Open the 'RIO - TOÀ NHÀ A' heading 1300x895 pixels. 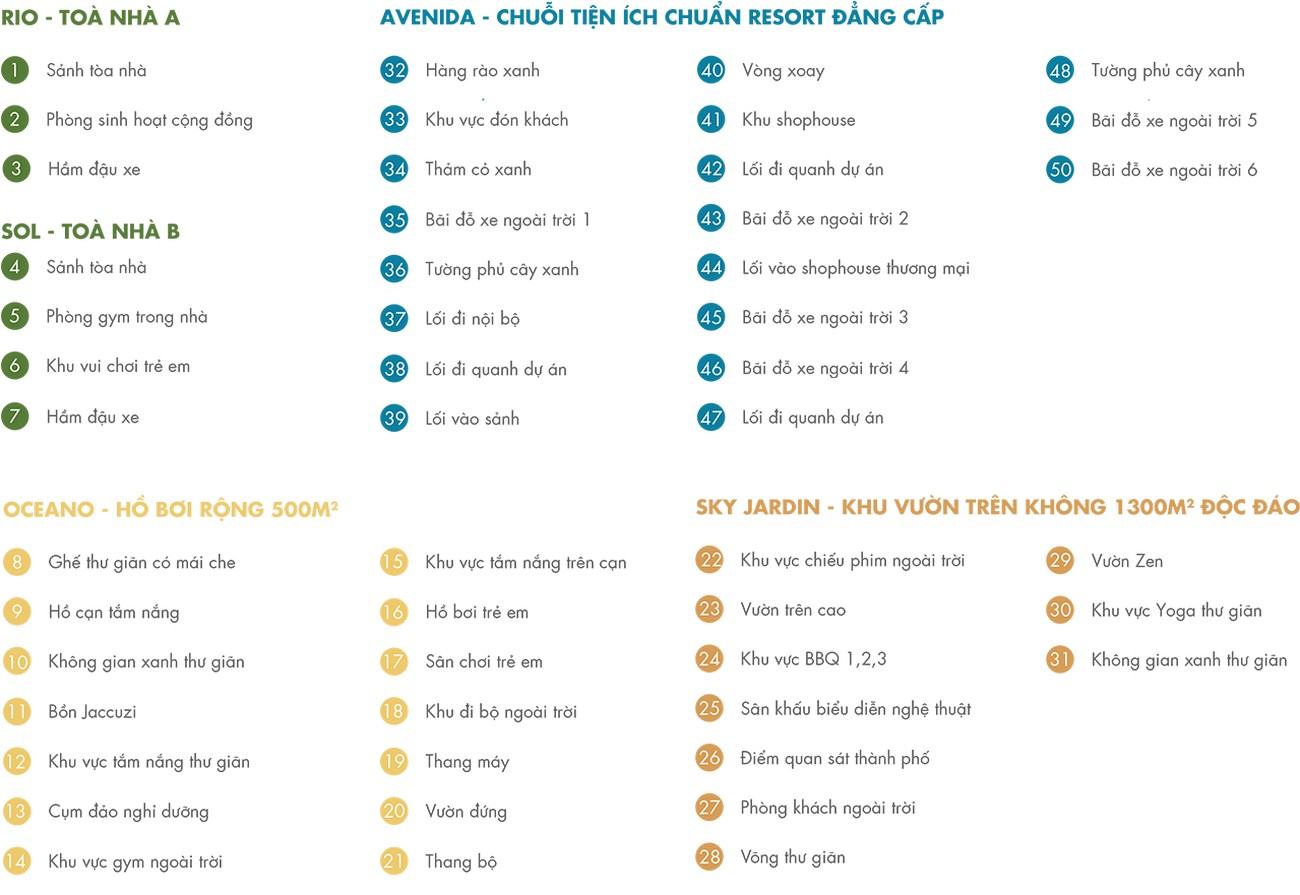click(90, 17)
